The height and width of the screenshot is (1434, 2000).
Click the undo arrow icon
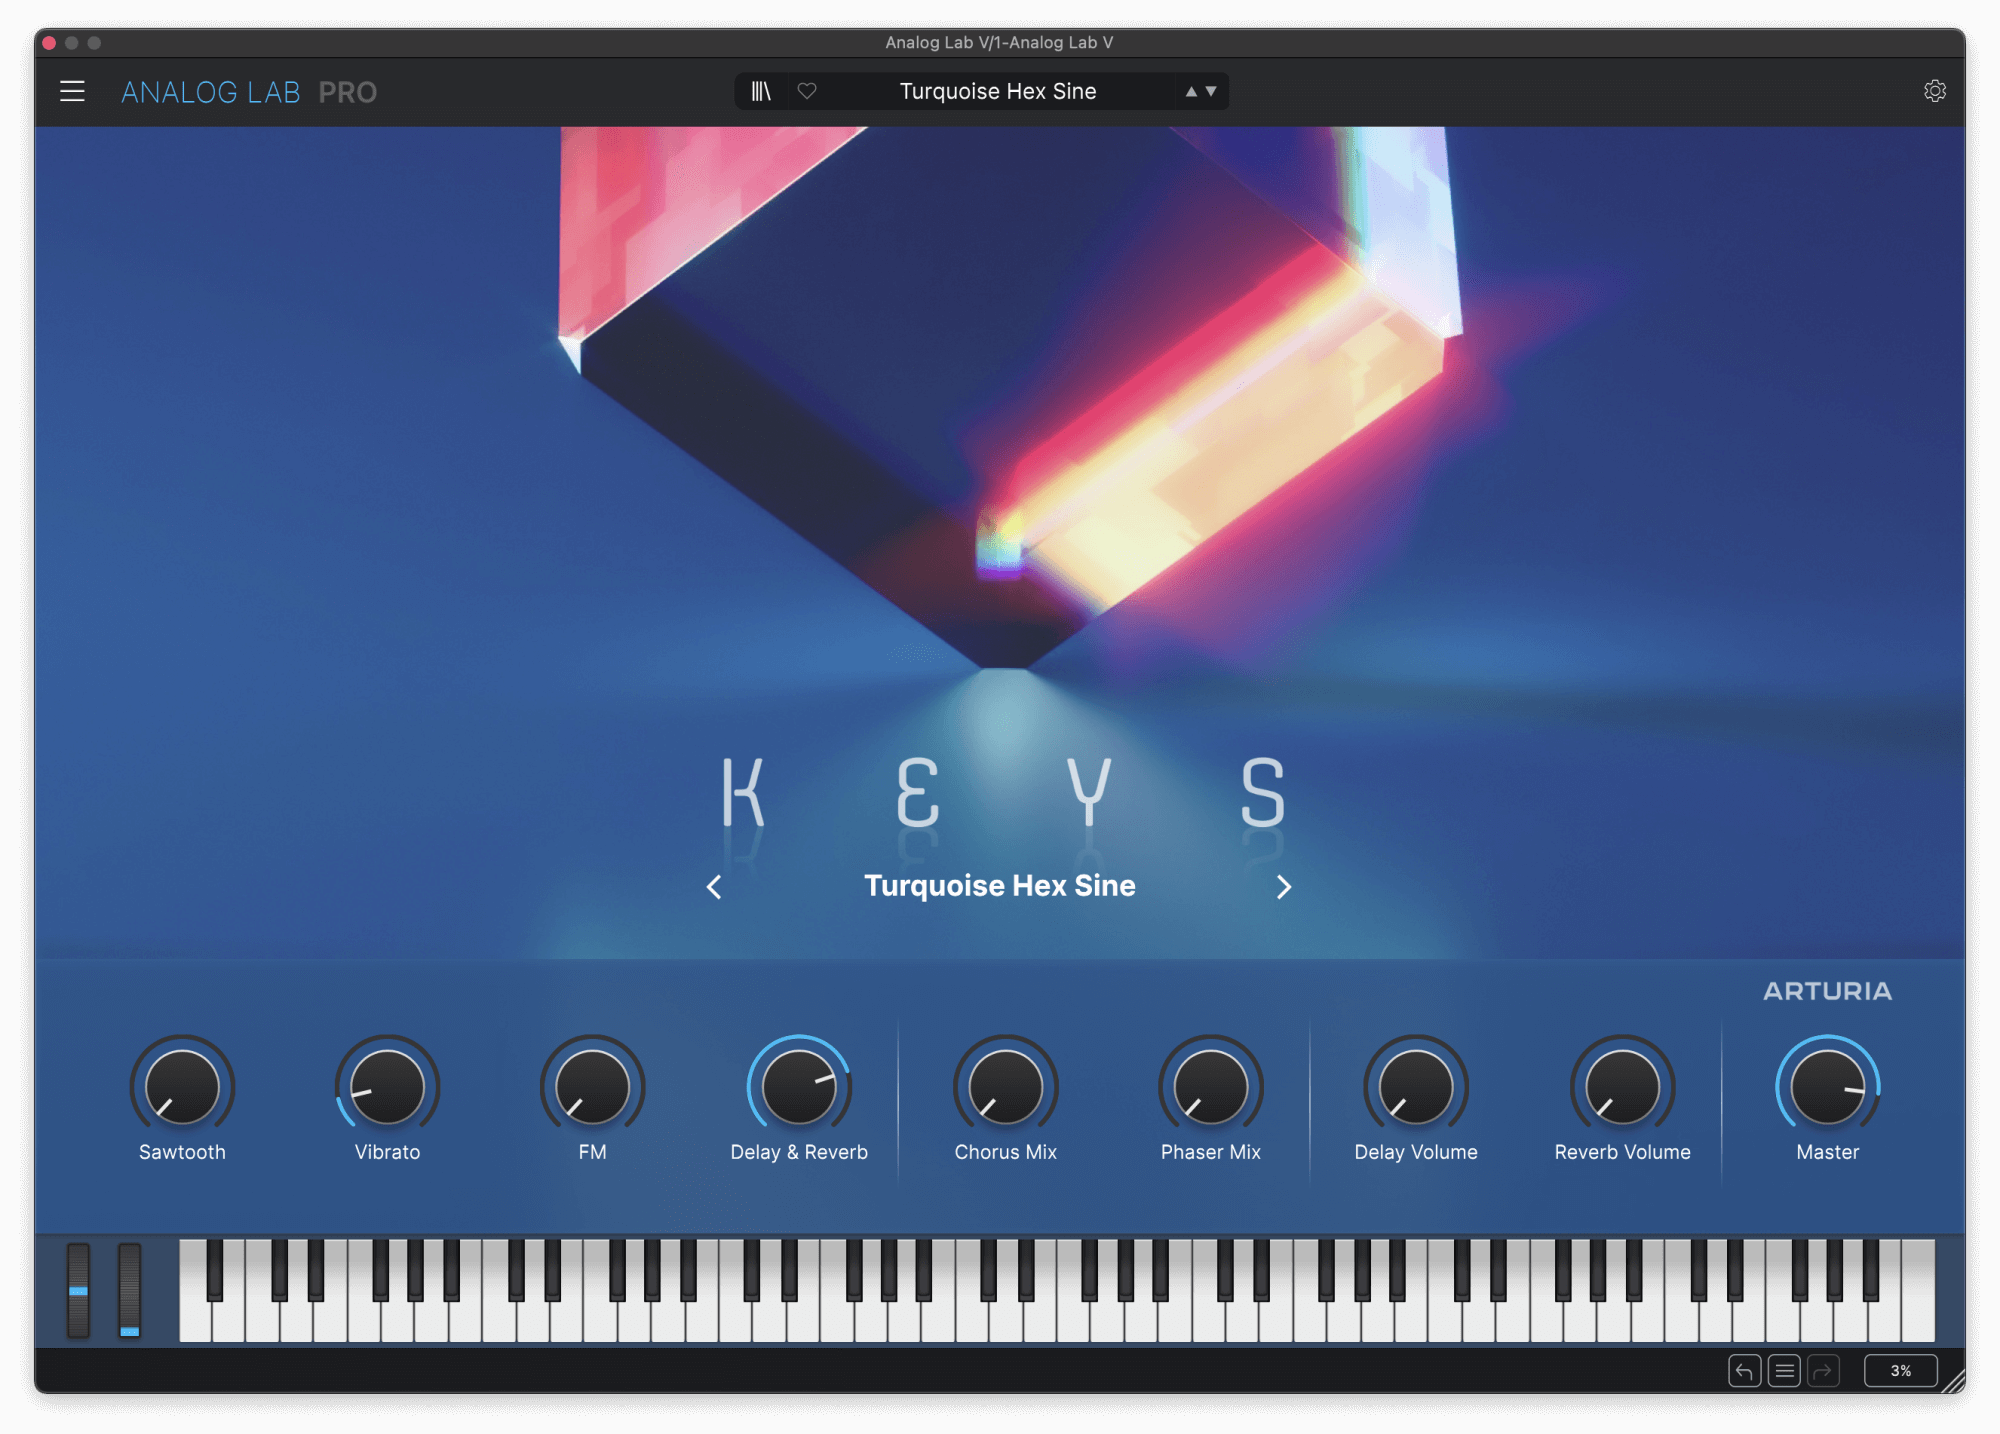coord(1744,1371)
